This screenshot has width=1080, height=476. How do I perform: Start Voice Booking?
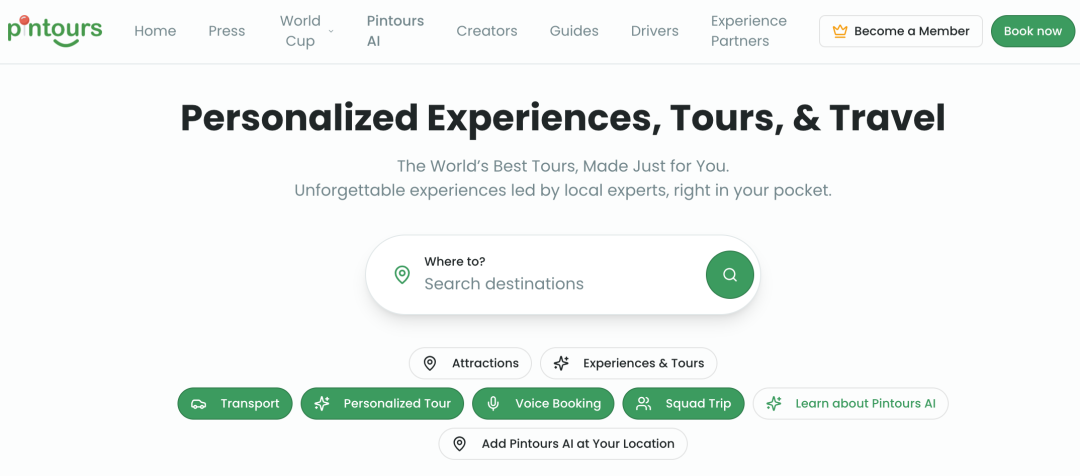tap(543, 404)
